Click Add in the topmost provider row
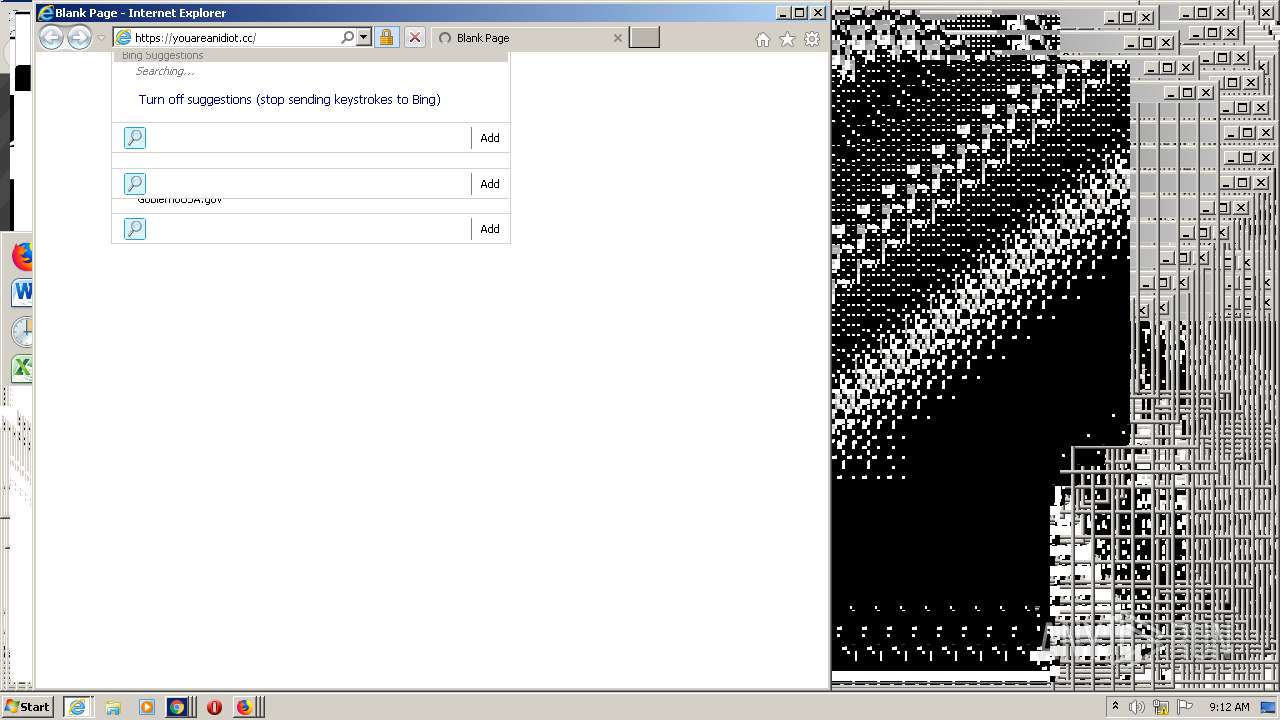 [490, 138]
